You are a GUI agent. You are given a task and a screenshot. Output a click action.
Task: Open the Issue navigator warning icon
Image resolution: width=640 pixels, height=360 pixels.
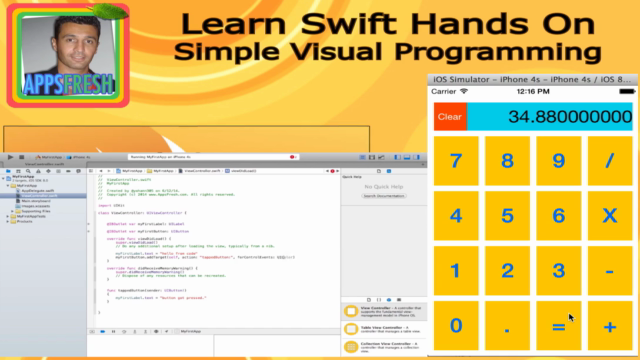point(38,171)
